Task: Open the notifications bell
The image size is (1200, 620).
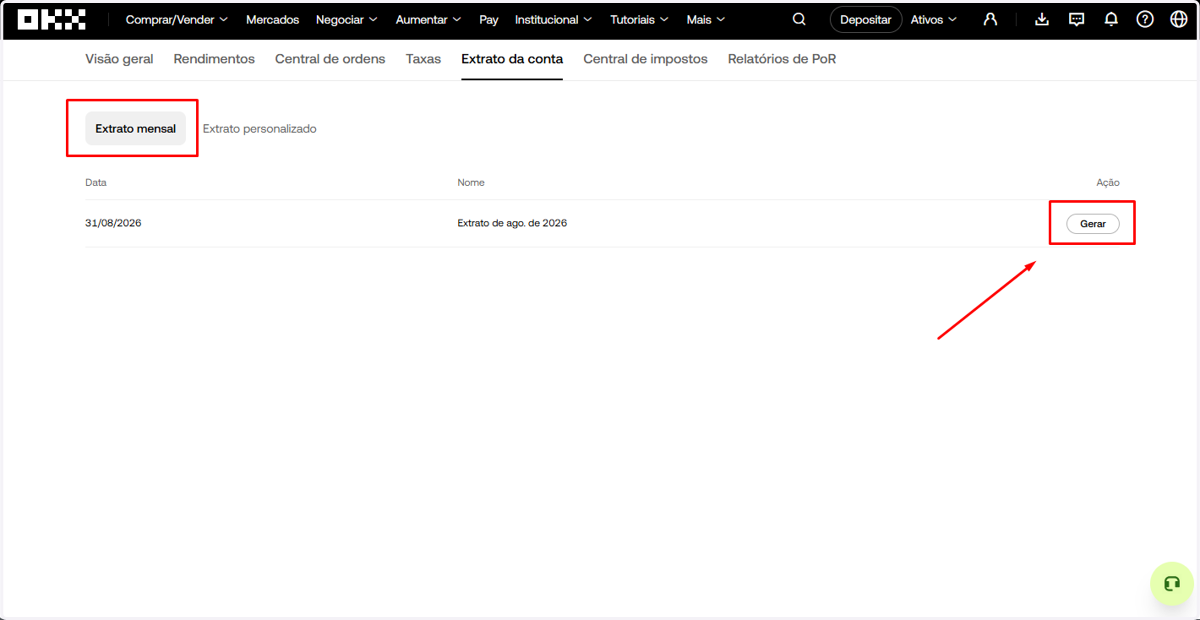Action: click(1111, 19)
